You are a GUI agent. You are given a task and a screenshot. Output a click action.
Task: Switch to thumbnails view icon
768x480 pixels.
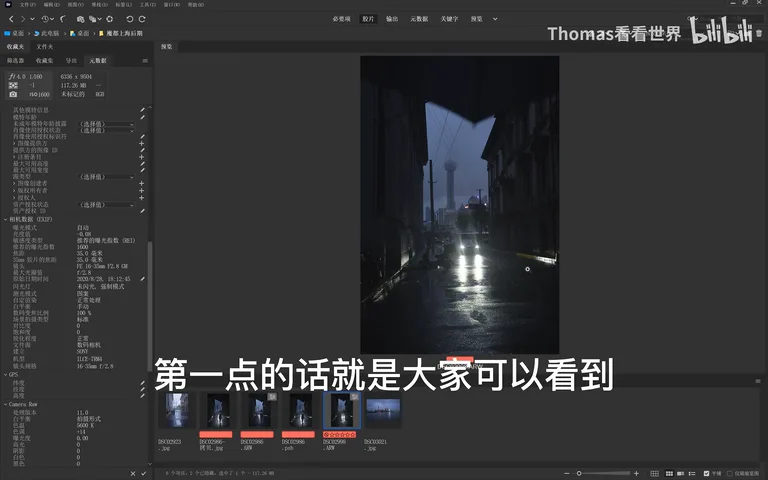pos(669,474)
